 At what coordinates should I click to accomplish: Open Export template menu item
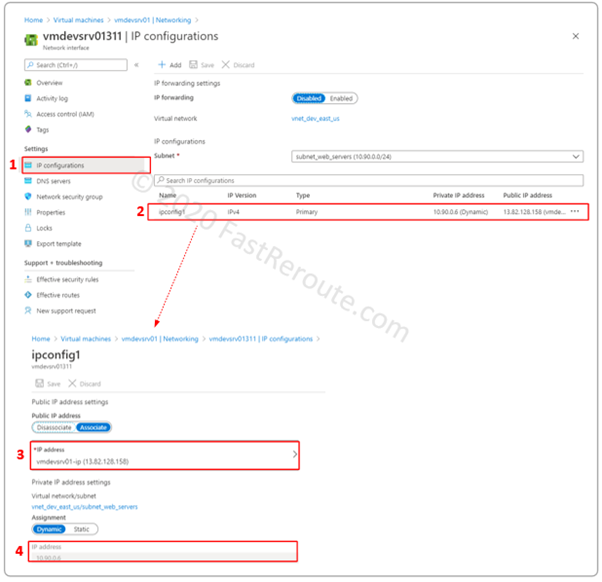pos(59,244)
